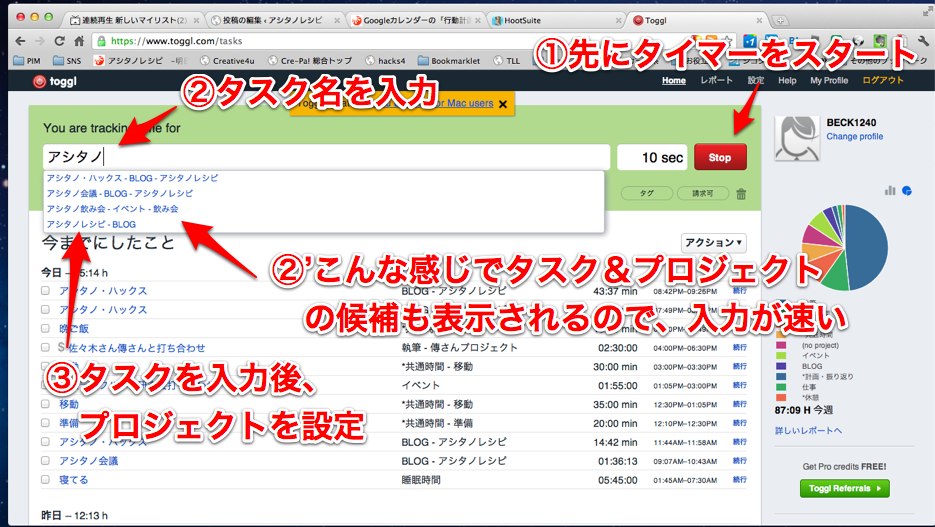Viewport: 935px width, 527px height.
Task: Switch the summary to pie chart view
Action: pos(908,190)
